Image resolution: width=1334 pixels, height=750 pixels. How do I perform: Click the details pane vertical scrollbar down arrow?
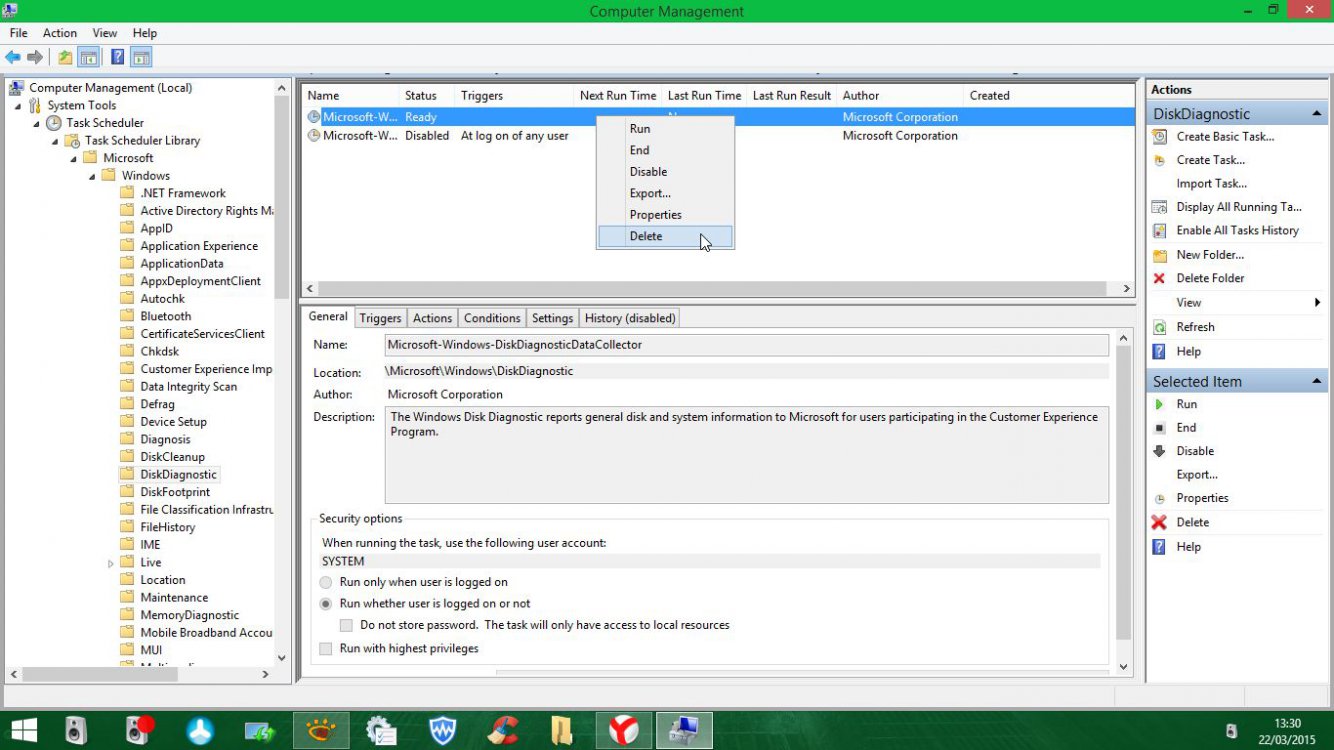pyautogui.click(x=1123, y=667)
